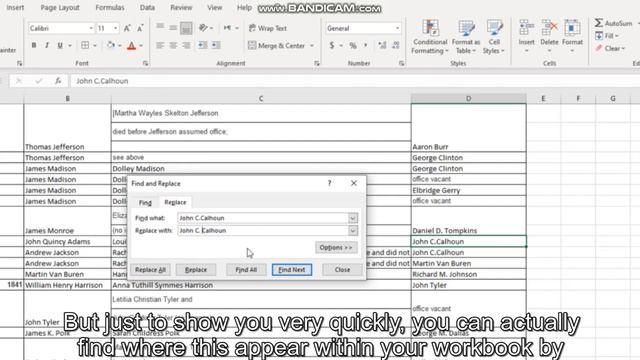Click Replace All button
Screen dimensions: 640x360
[x=150, y=270]
